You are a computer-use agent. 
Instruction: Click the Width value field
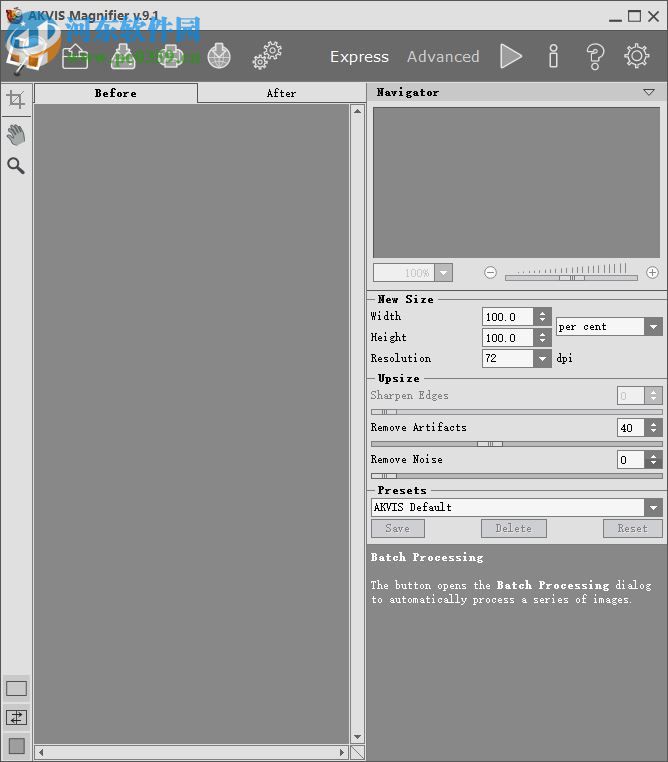coord(508,317)
